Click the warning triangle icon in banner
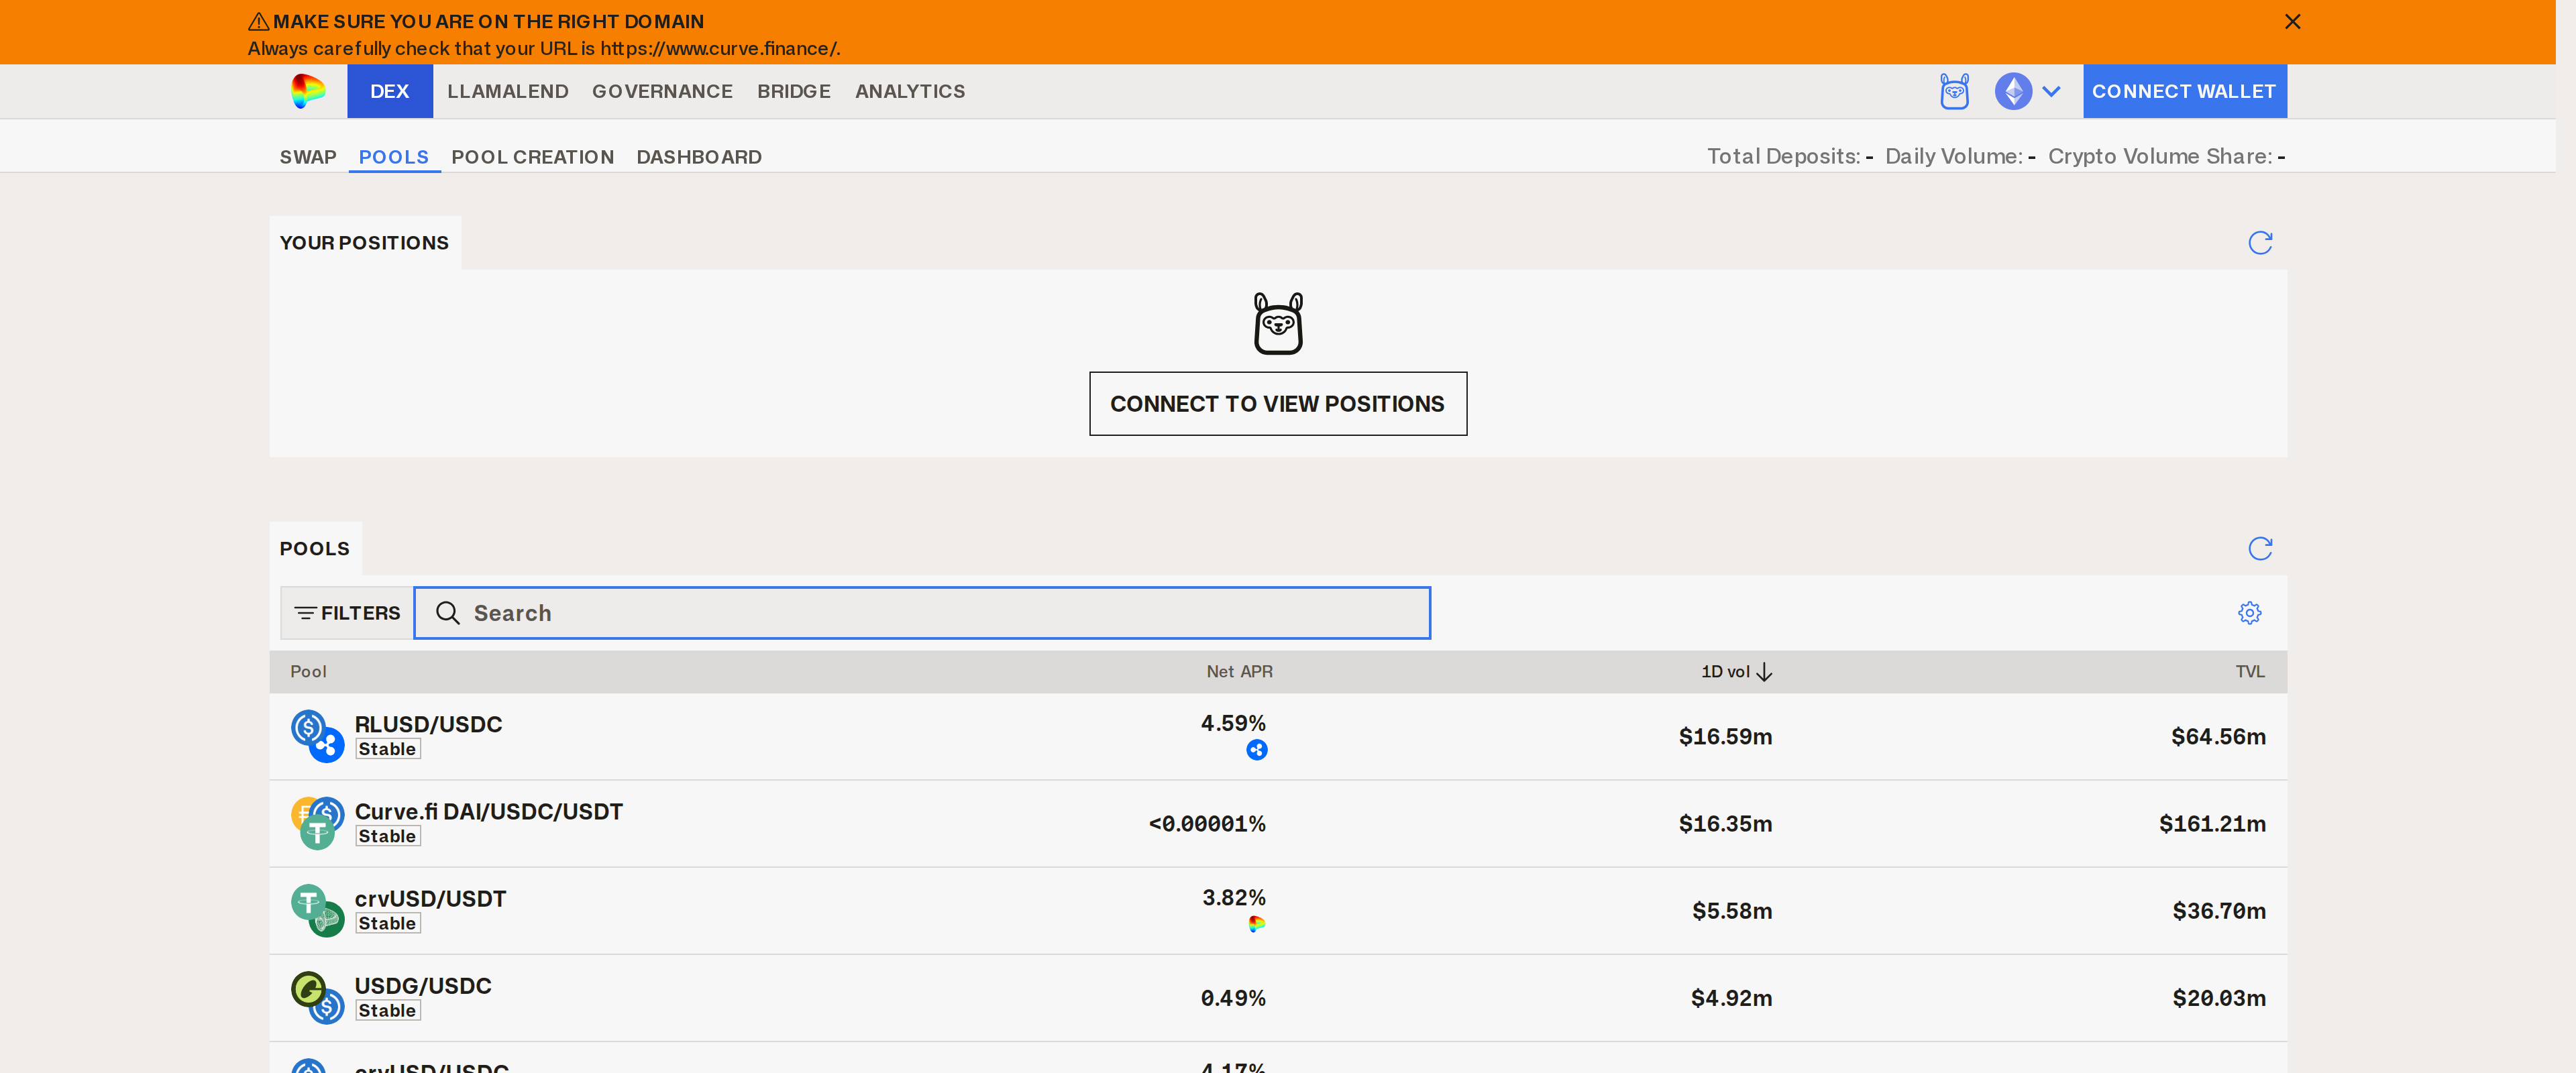This screenshot has height=1073, width=2576. pos(258,21)
